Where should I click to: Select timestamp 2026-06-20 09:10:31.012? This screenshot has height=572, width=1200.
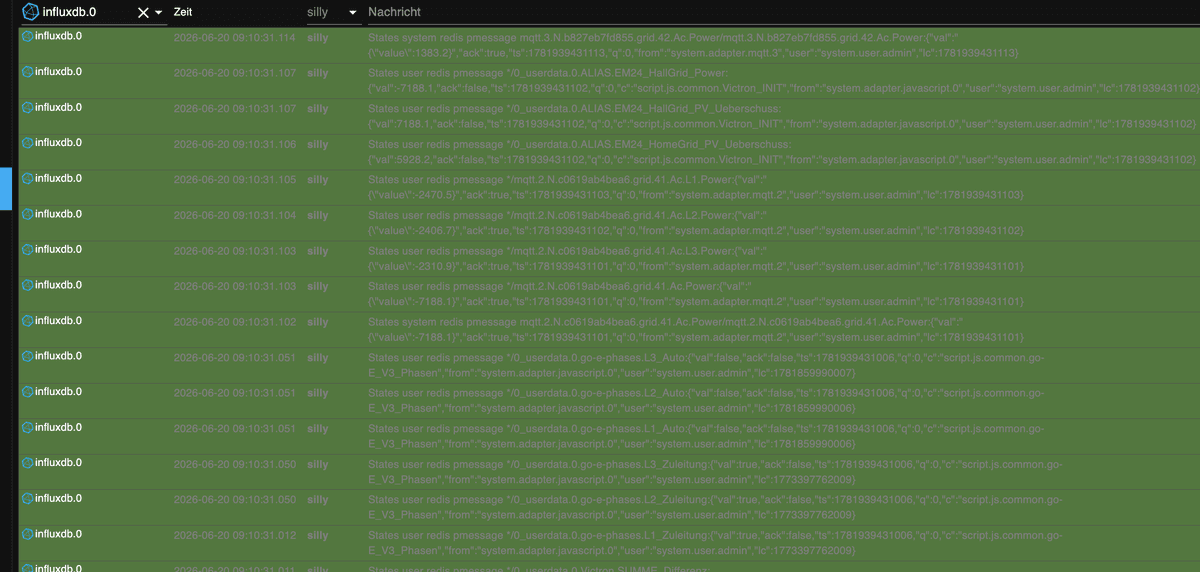[235, 536]
